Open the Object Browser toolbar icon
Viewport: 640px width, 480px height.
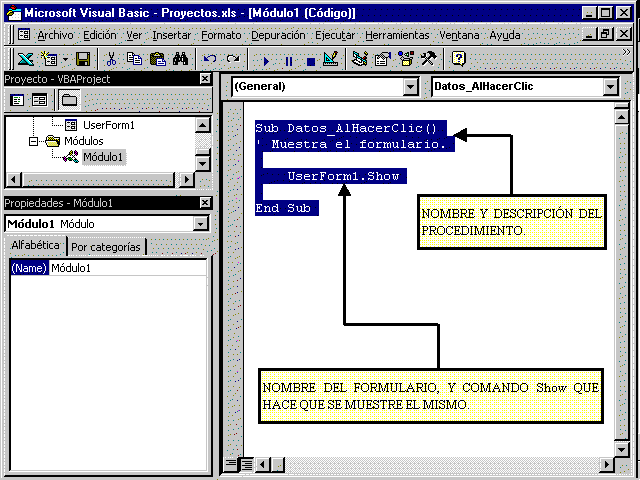tap(406, 60)
